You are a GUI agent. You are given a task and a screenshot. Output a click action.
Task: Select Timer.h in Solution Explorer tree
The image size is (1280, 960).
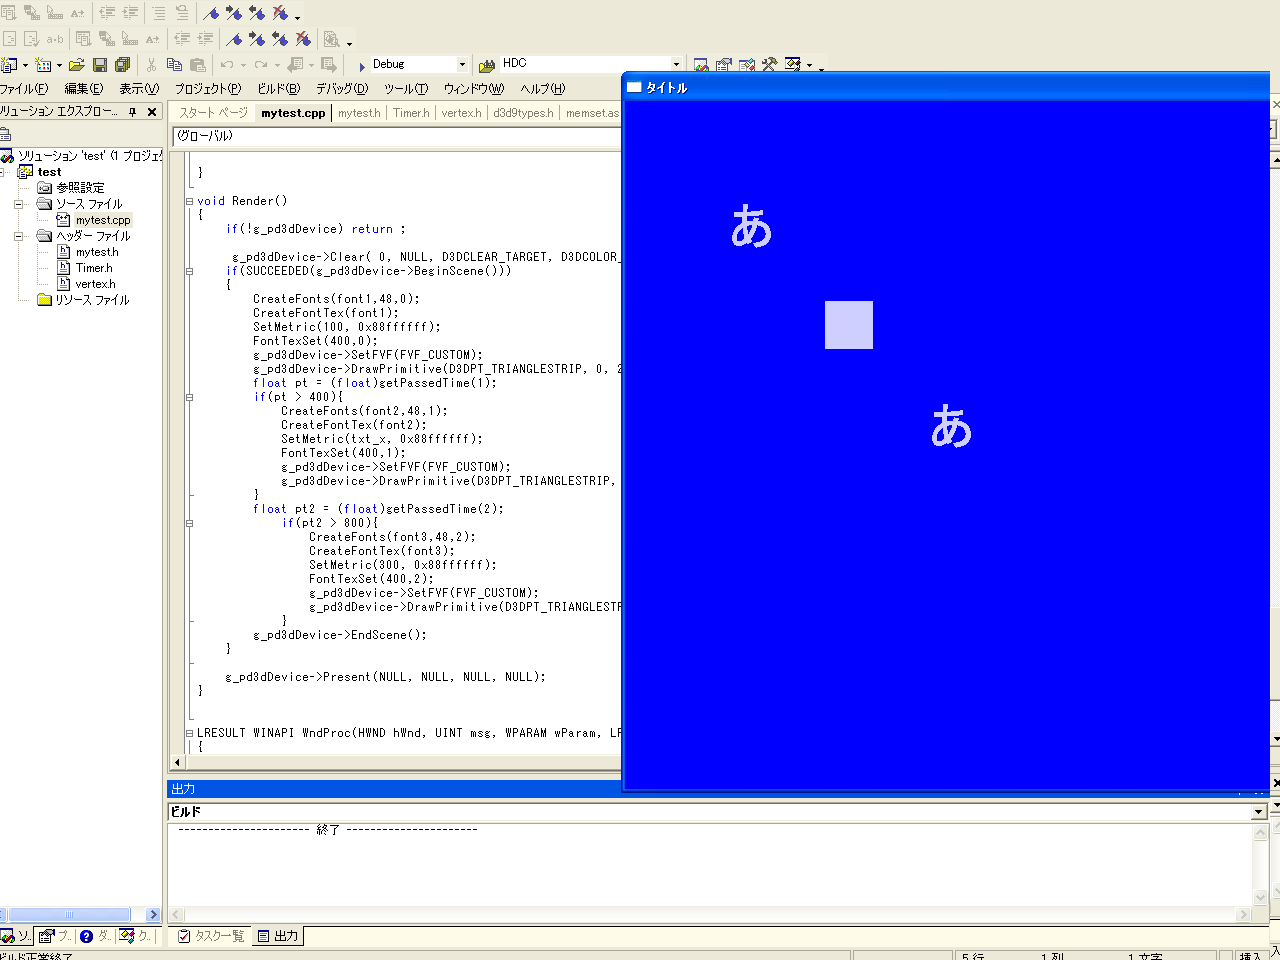tap(94, 268)
